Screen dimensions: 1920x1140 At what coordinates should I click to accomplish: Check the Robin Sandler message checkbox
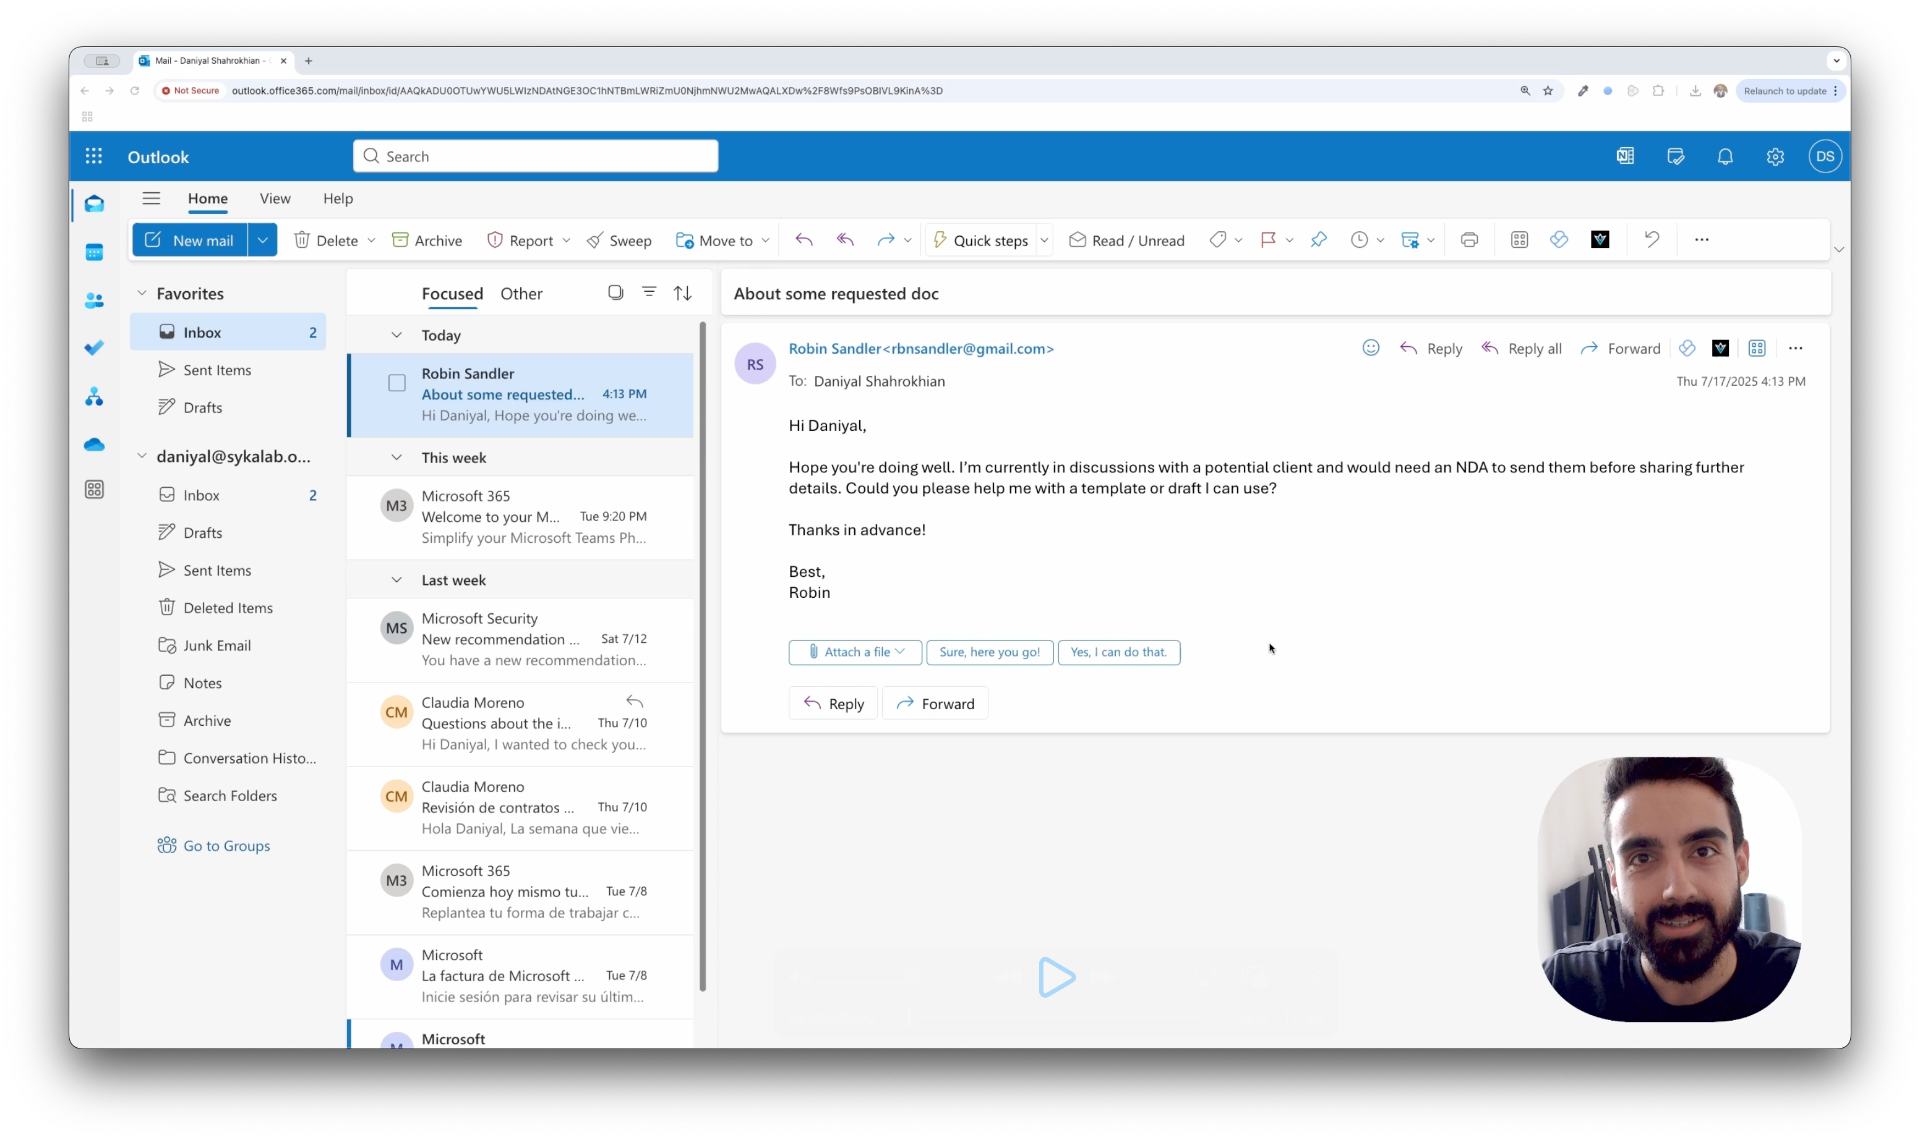click(397, 383)
